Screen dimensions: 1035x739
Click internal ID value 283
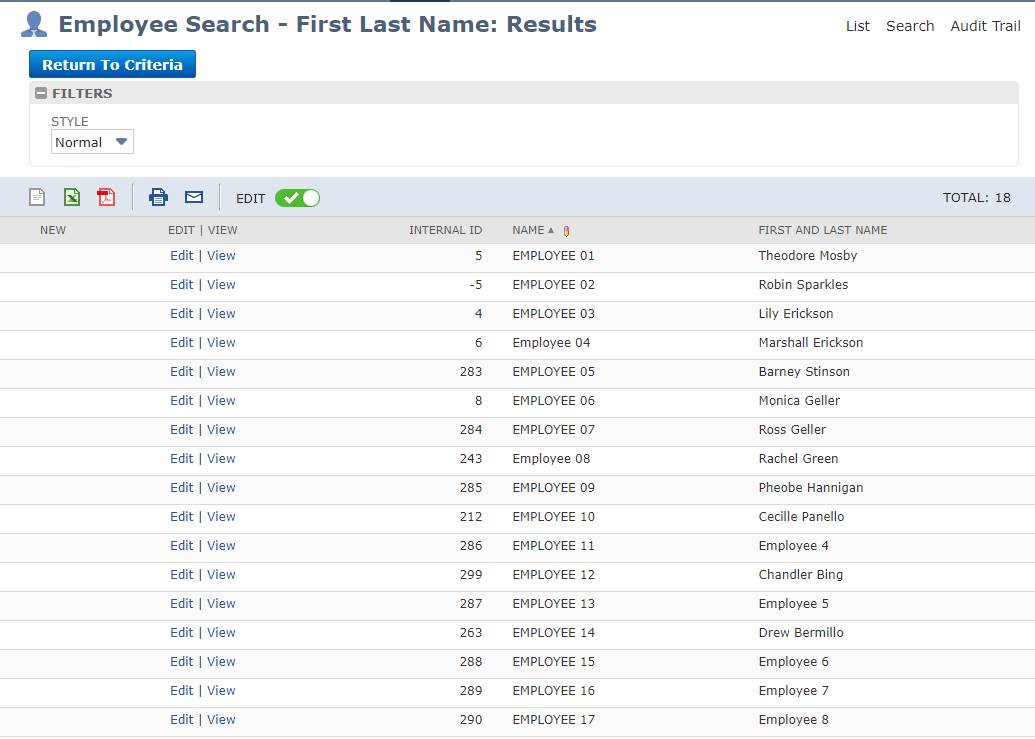point(471,372)
